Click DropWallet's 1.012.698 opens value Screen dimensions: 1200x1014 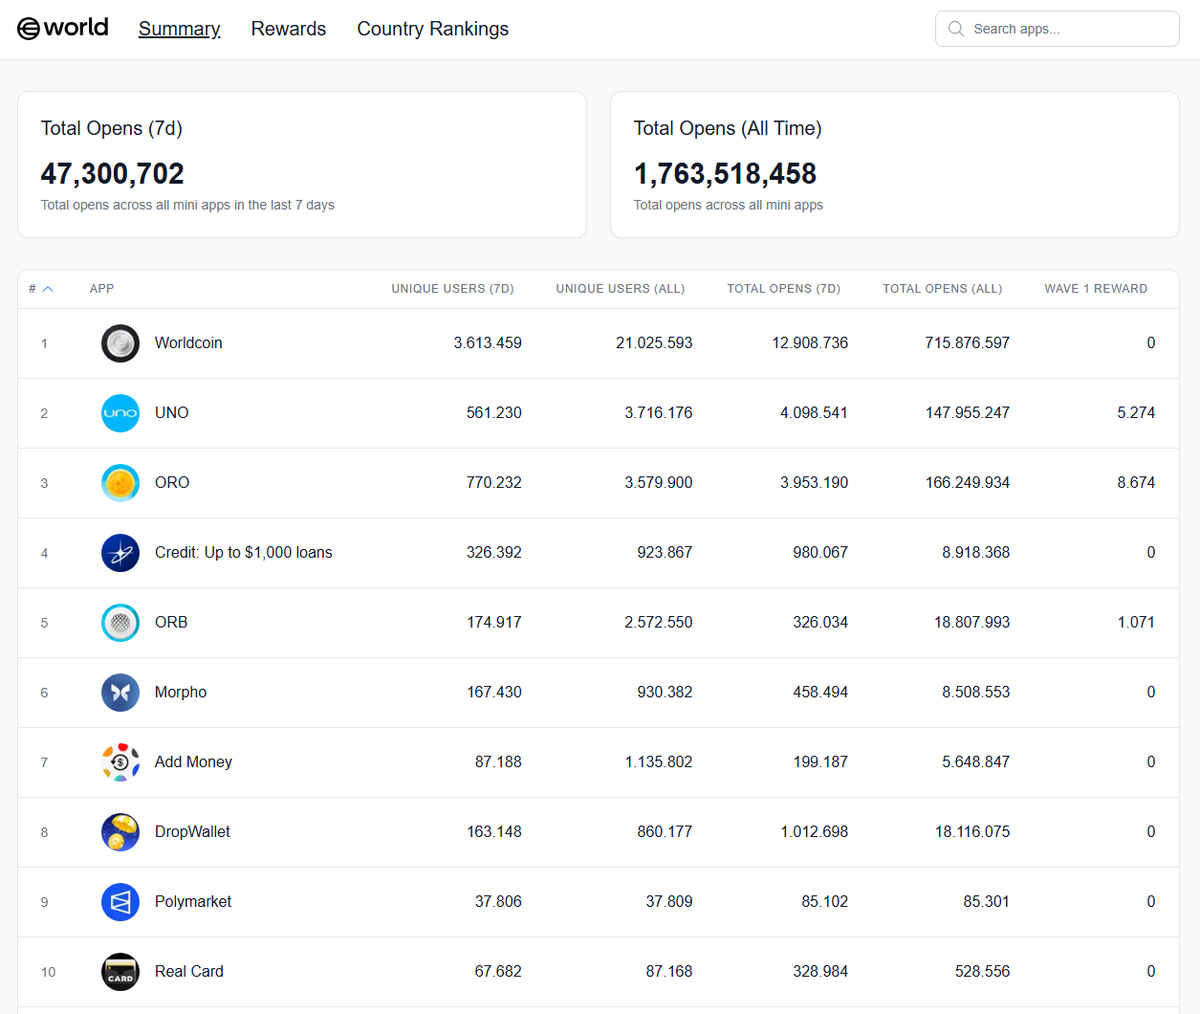point(814,832)
